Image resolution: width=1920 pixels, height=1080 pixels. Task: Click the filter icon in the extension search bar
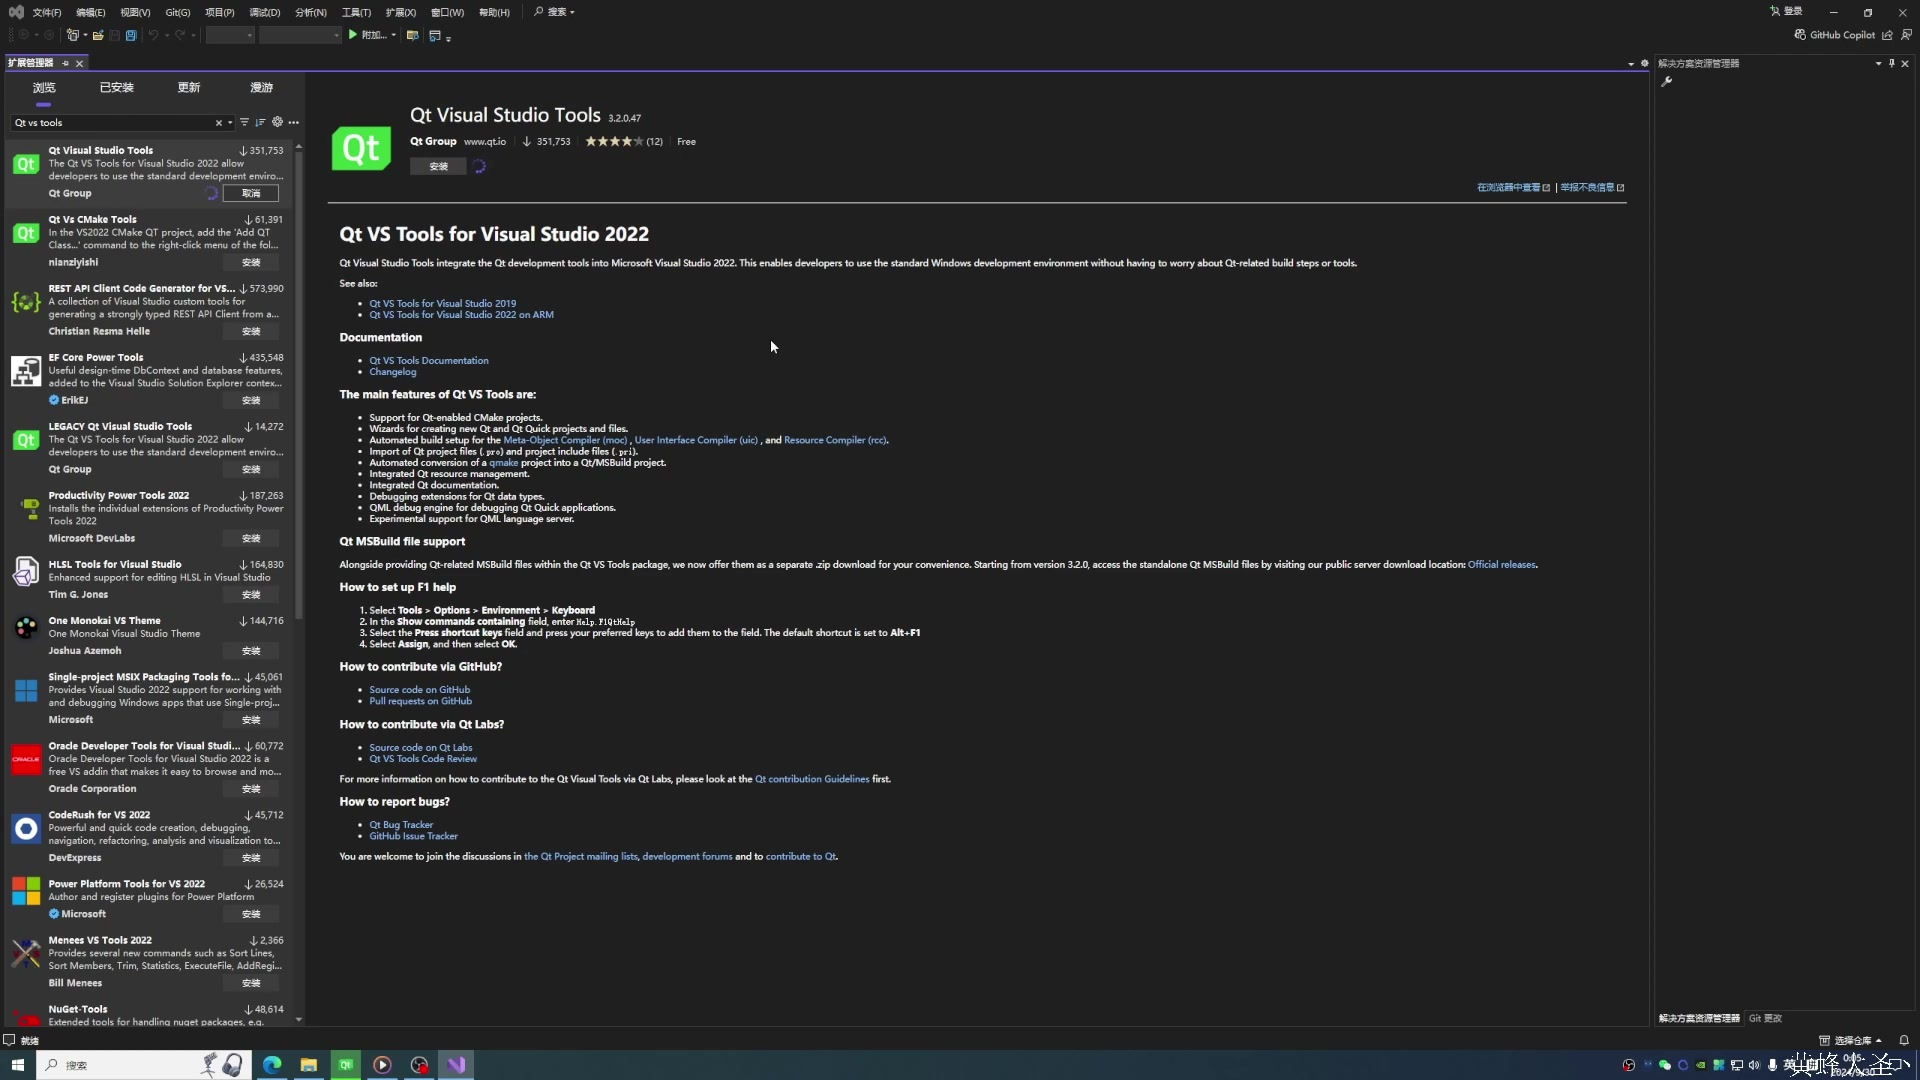click(244, 122)
